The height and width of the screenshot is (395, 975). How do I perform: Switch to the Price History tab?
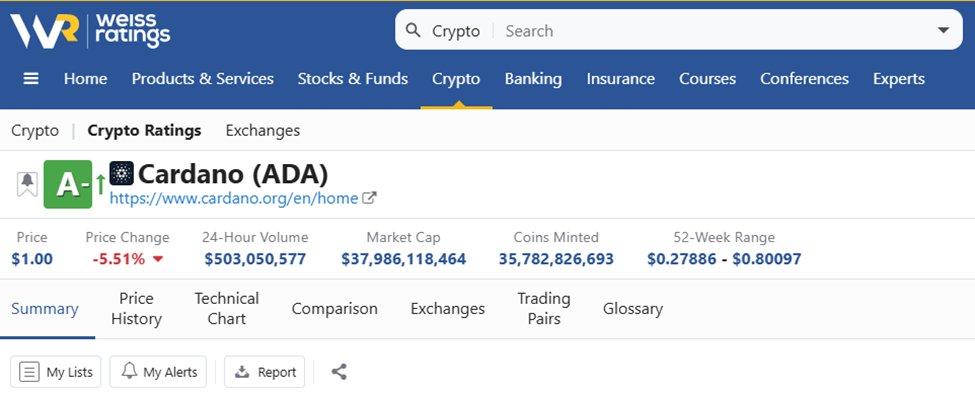[x=136, y=309]
